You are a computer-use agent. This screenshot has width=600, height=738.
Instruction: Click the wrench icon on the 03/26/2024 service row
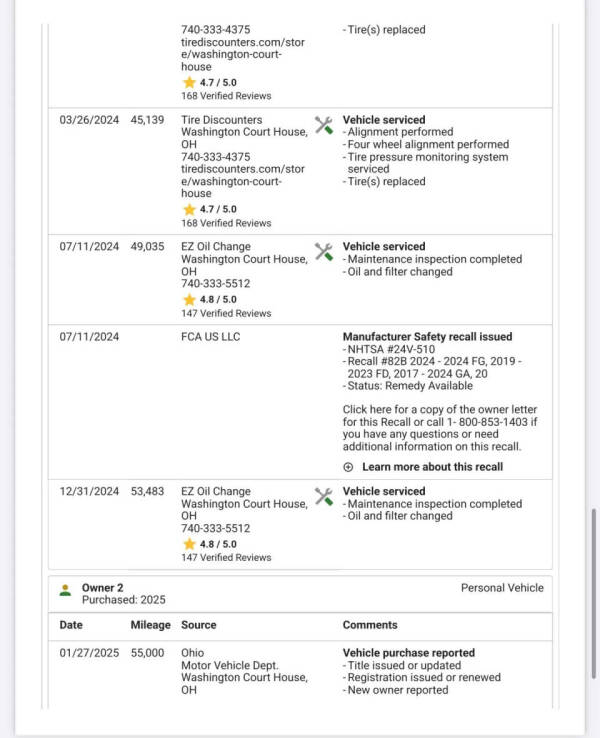[x=323, y=125]
